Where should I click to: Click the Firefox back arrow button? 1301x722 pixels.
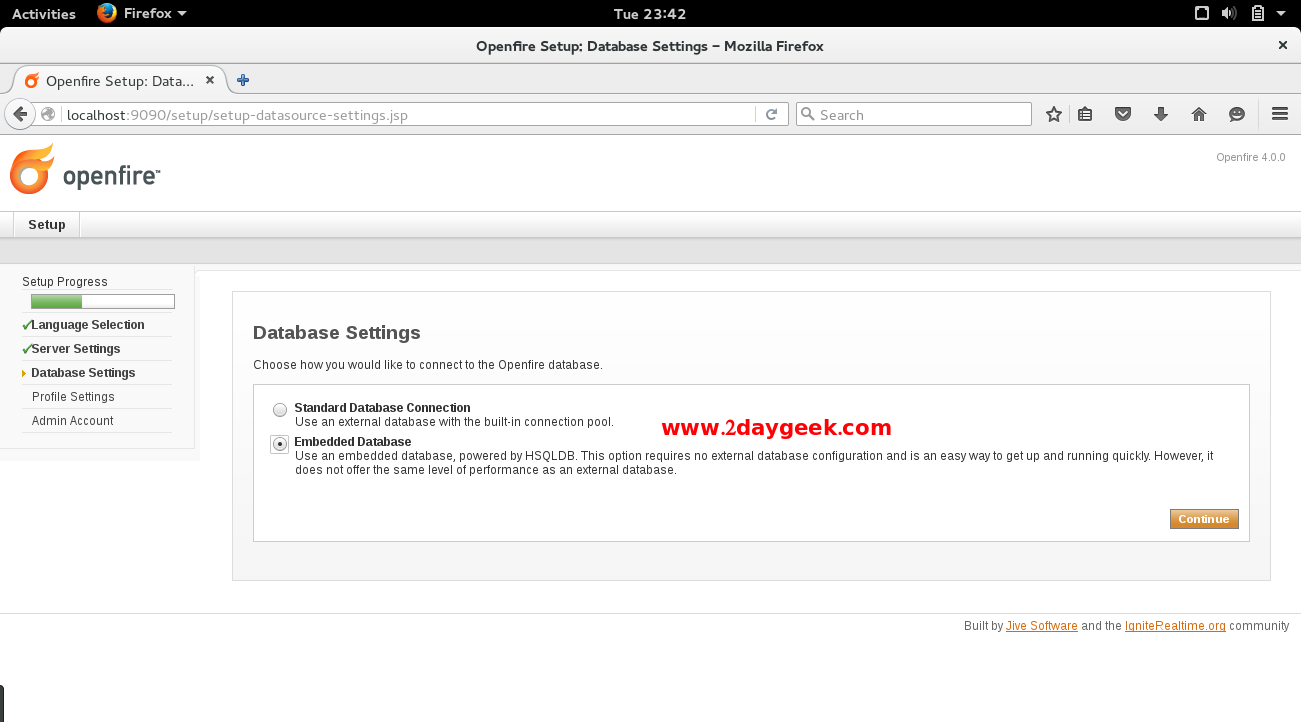point(20,114)
